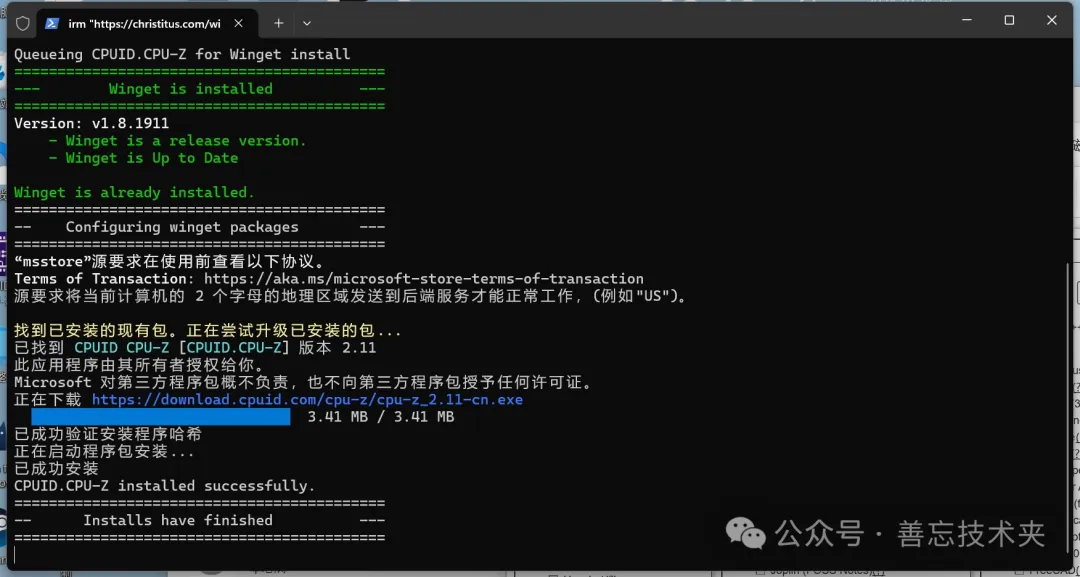Click the 'Winget is installed' green header
Screen dimensions: 1080x577
[191, 89]
